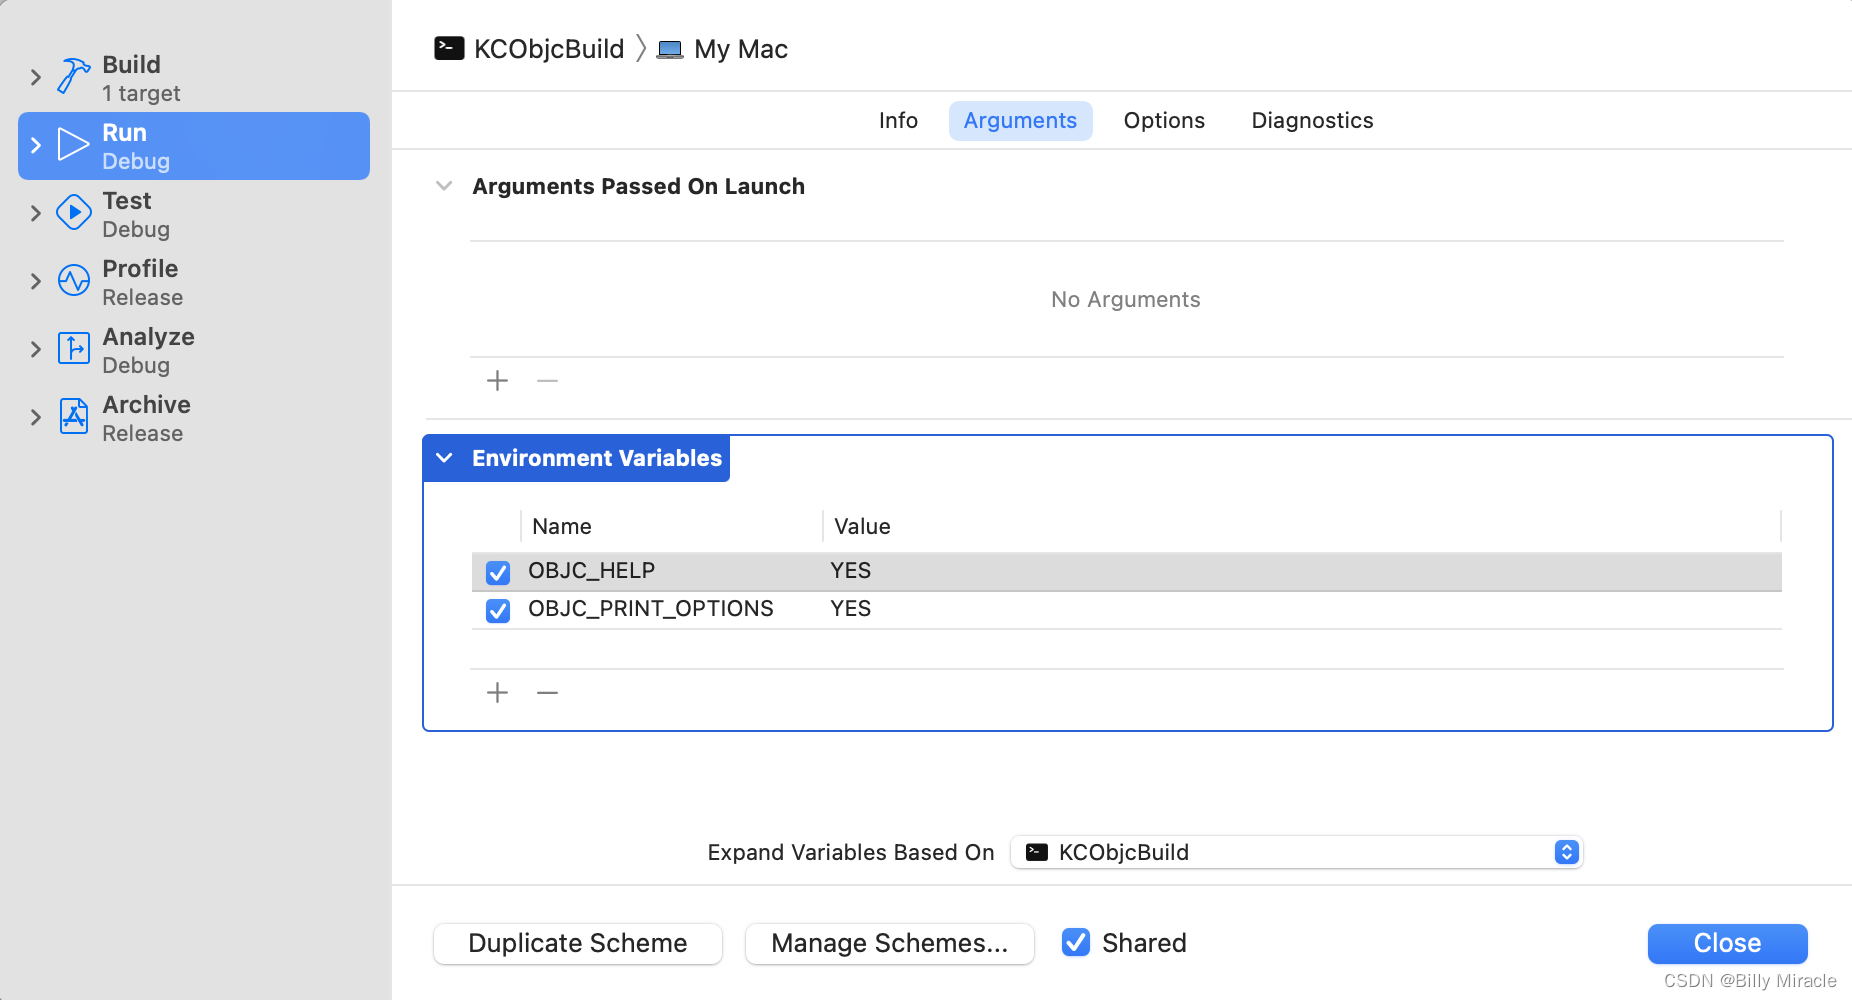This screenshot has width=1852, height=1000.
Task: Click the Duplicate Scheme button
Action: pos(578,943)
